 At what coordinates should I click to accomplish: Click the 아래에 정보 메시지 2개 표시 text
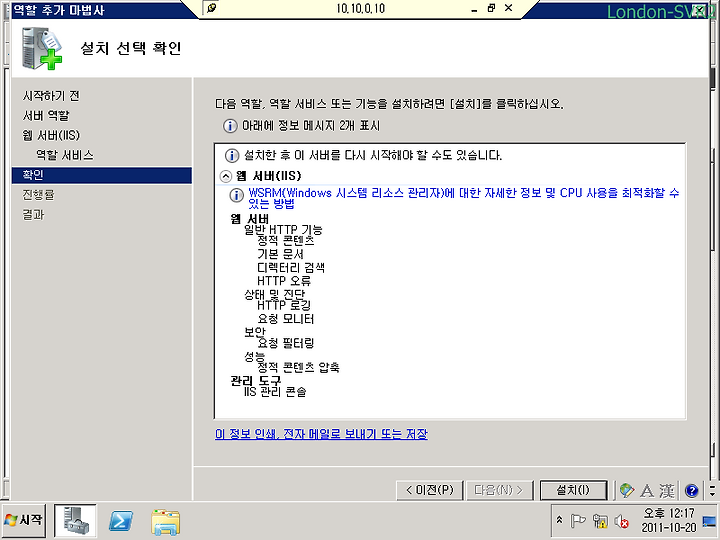(311, 126)
